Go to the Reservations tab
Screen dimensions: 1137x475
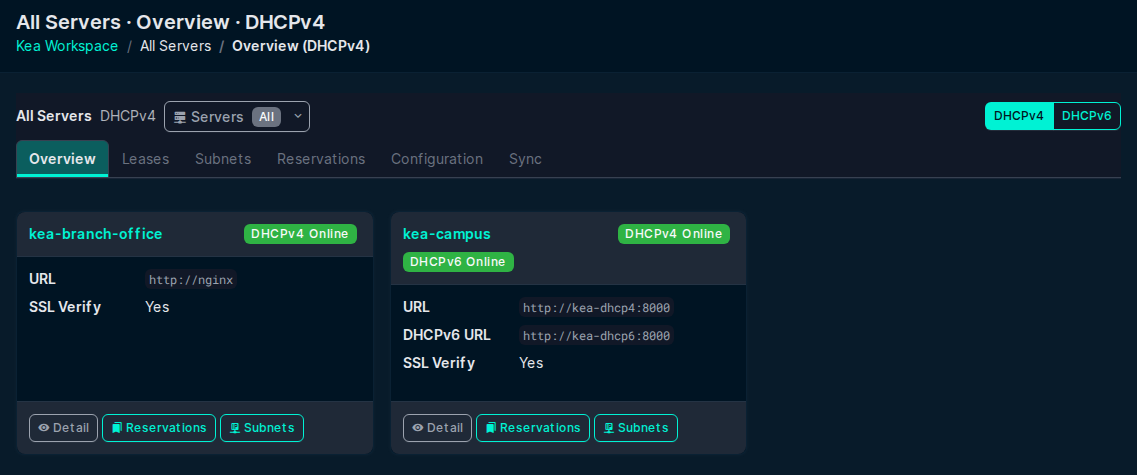321,159
